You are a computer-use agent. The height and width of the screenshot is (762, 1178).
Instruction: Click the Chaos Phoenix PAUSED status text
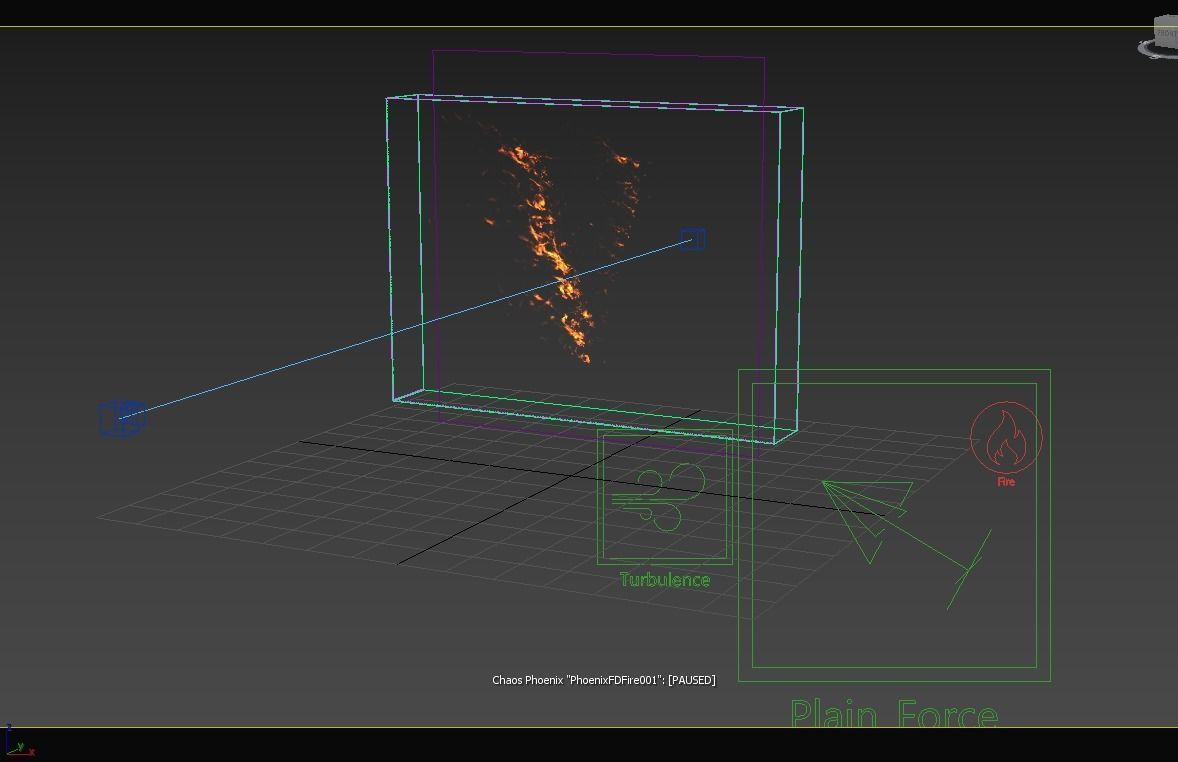[x=604, y=680]
